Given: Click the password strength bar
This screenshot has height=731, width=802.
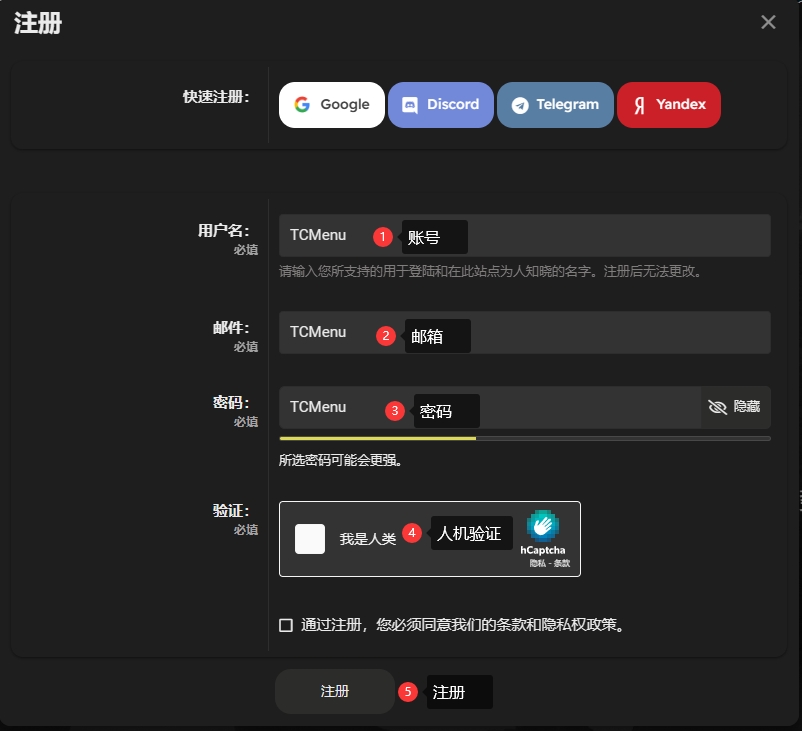Looking at the screenshot, I should click(x=524, y=438).
